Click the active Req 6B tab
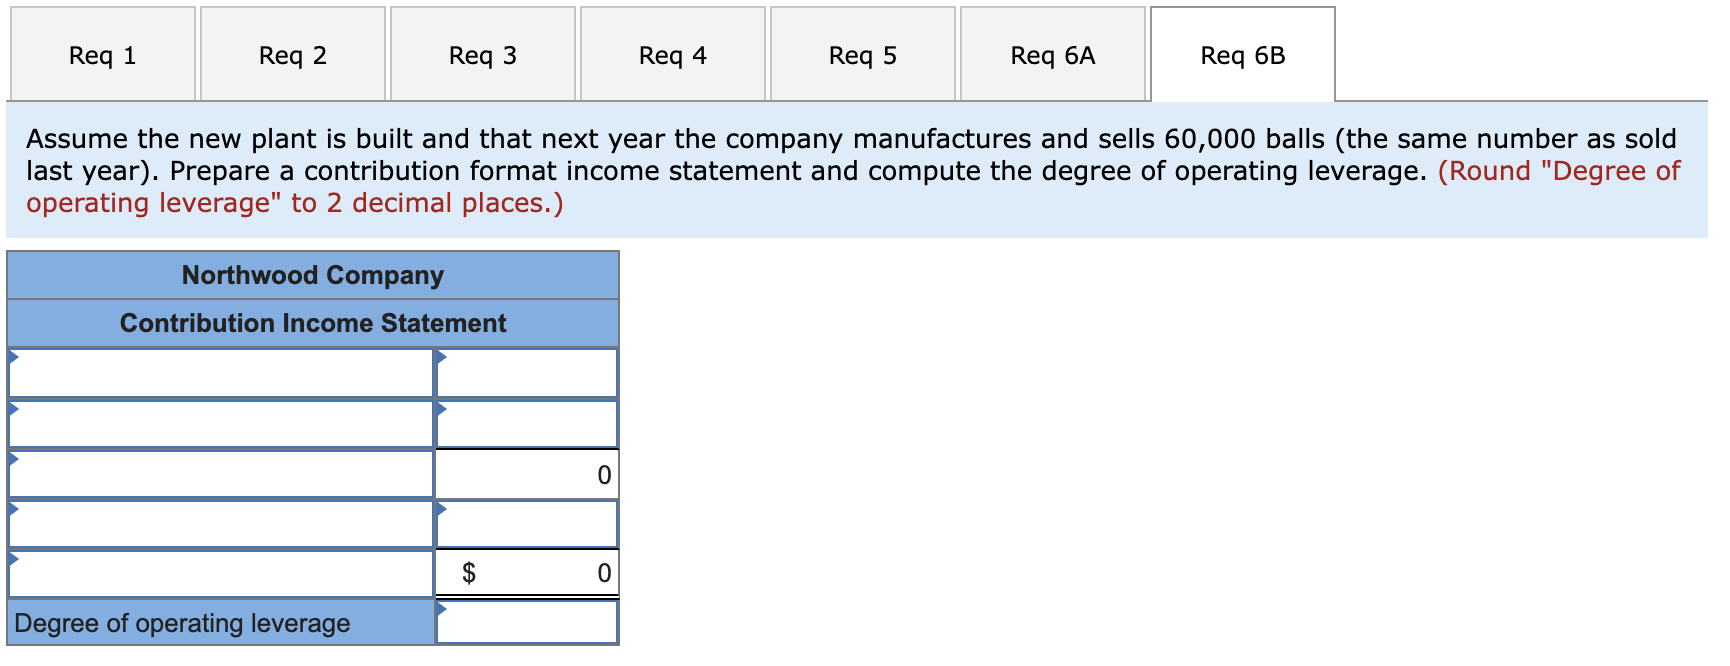This screenshot has width=1730, height=666. [1242, 55]
